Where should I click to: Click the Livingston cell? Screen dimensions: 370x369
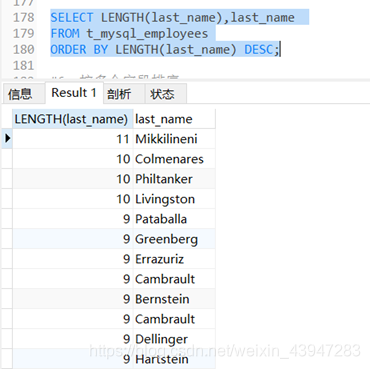pos(174,199)
